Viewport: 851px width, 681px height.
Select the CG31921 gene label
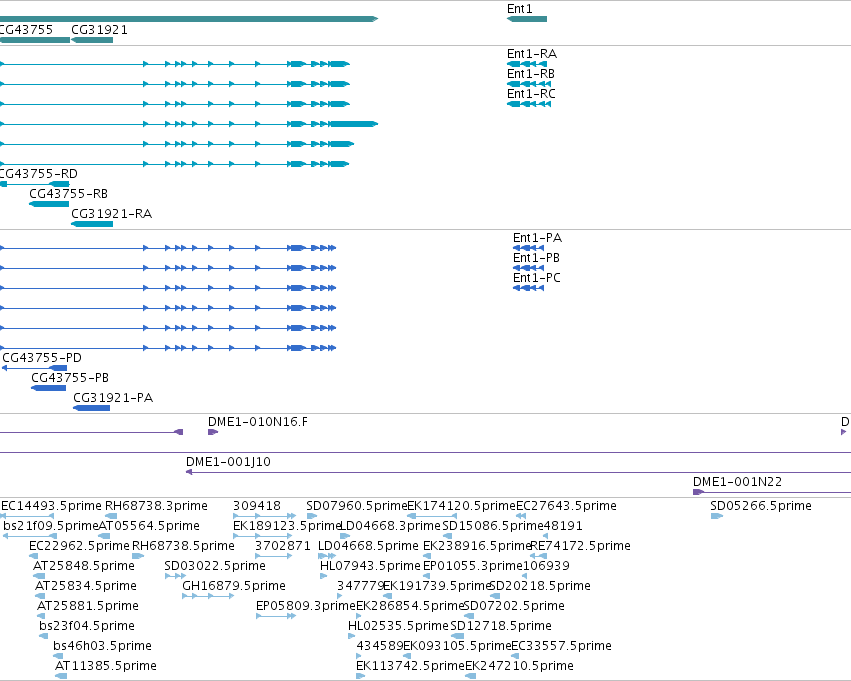(x=99, y=30)
